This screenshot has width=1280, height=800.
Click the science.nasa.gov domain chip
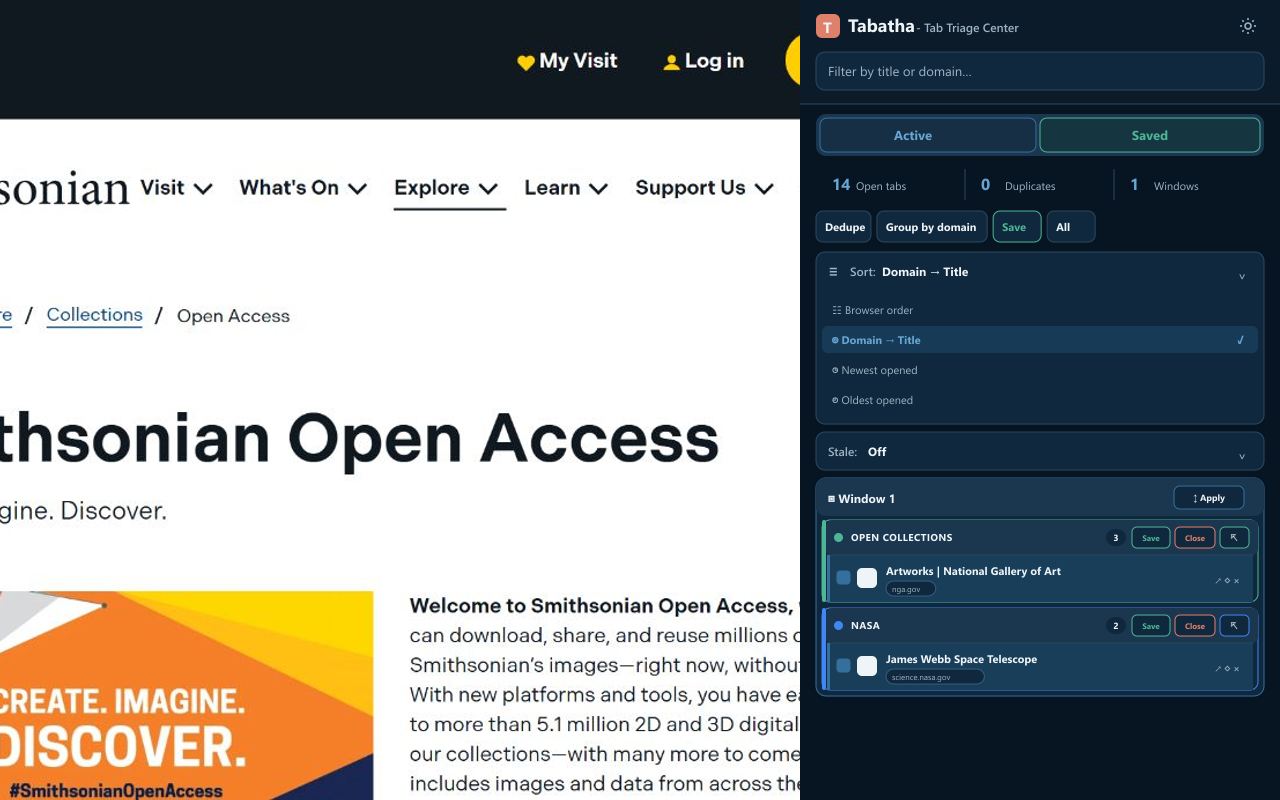(935, 677)
